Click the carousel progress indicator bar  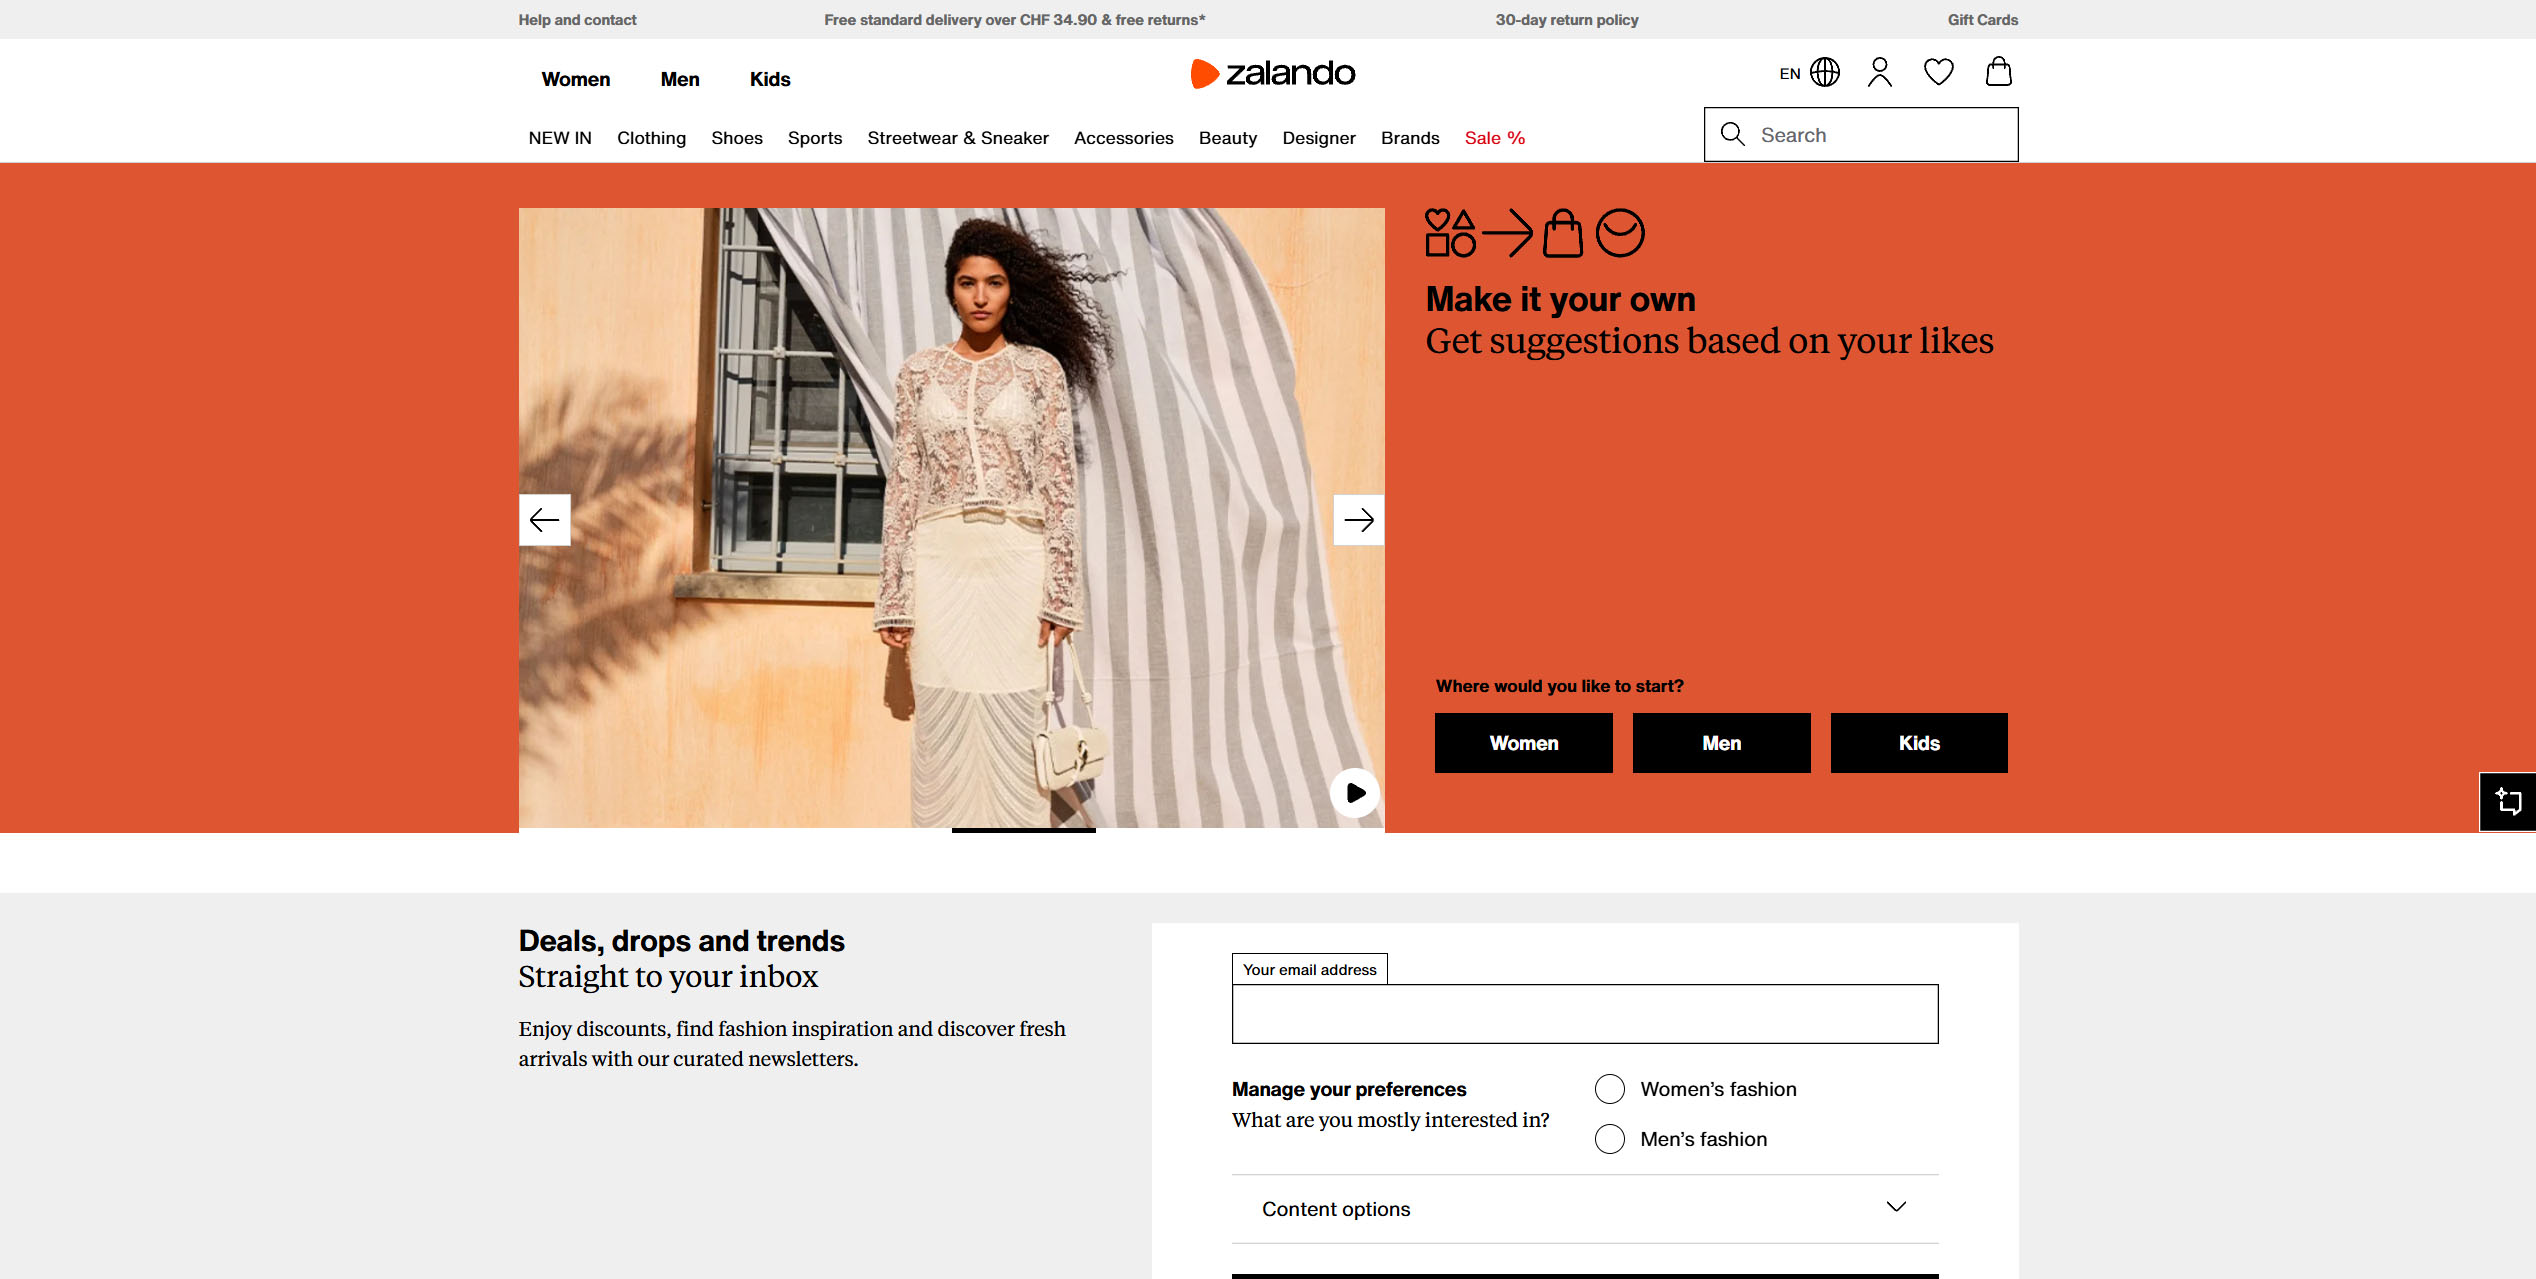point(1024,830)
